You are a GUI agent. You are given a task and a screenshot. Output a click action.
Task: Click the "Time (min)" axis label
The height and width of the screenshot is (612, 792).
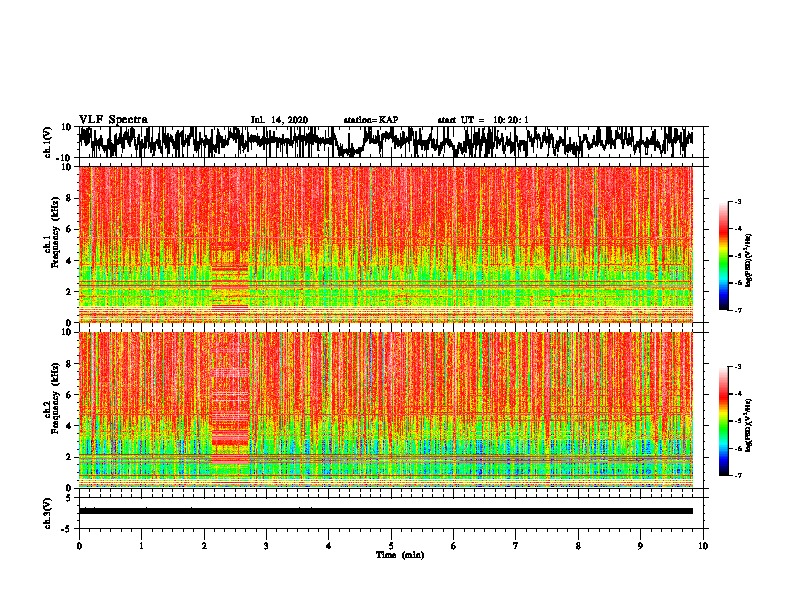click(x=400, y=555)
